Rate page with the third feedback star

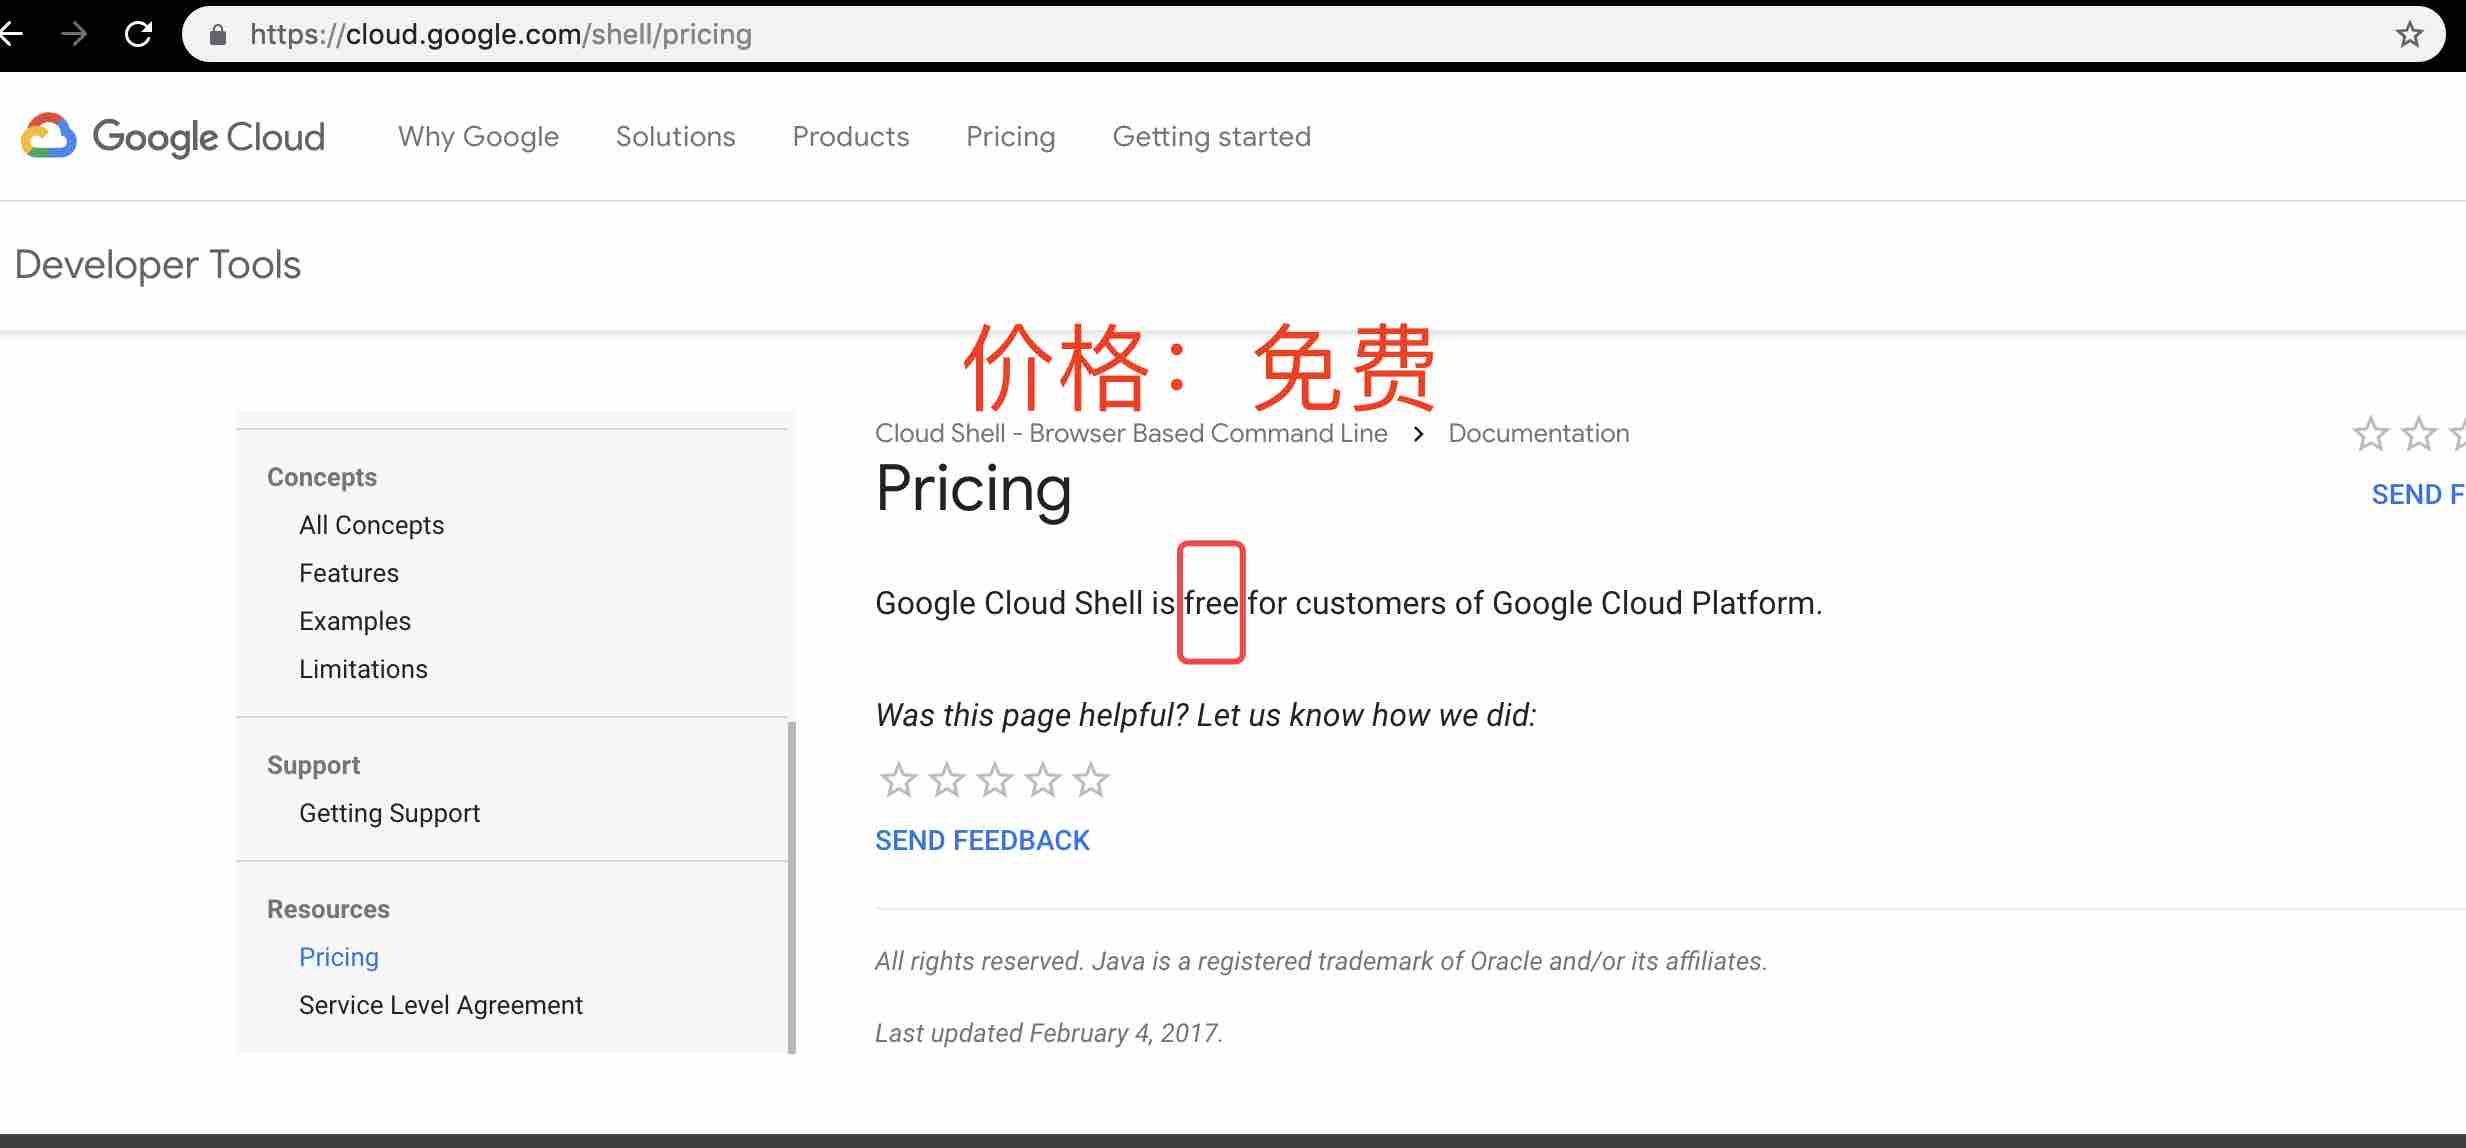point(995,780)
